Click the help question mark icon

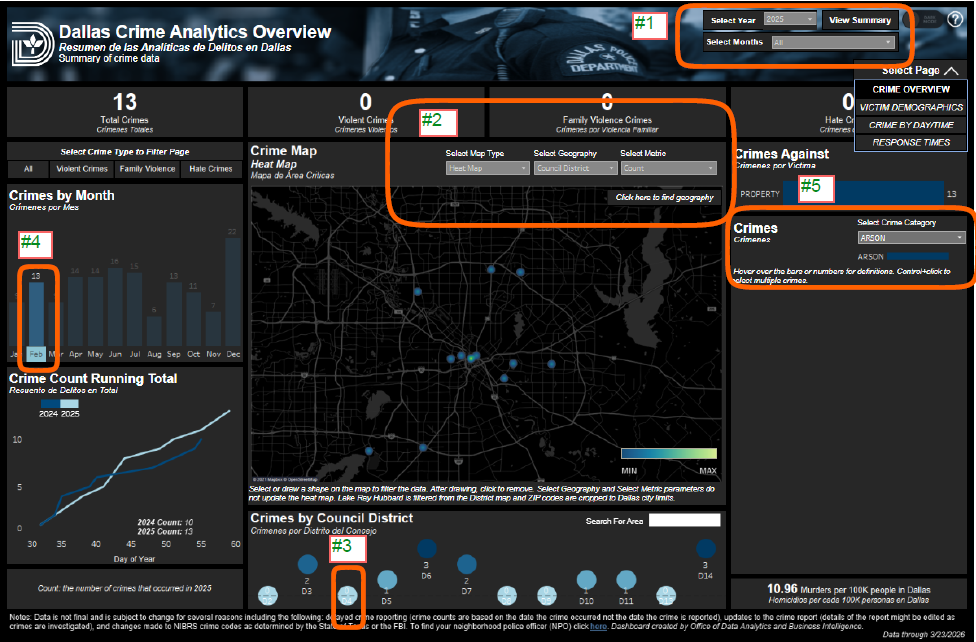(955, 19)
